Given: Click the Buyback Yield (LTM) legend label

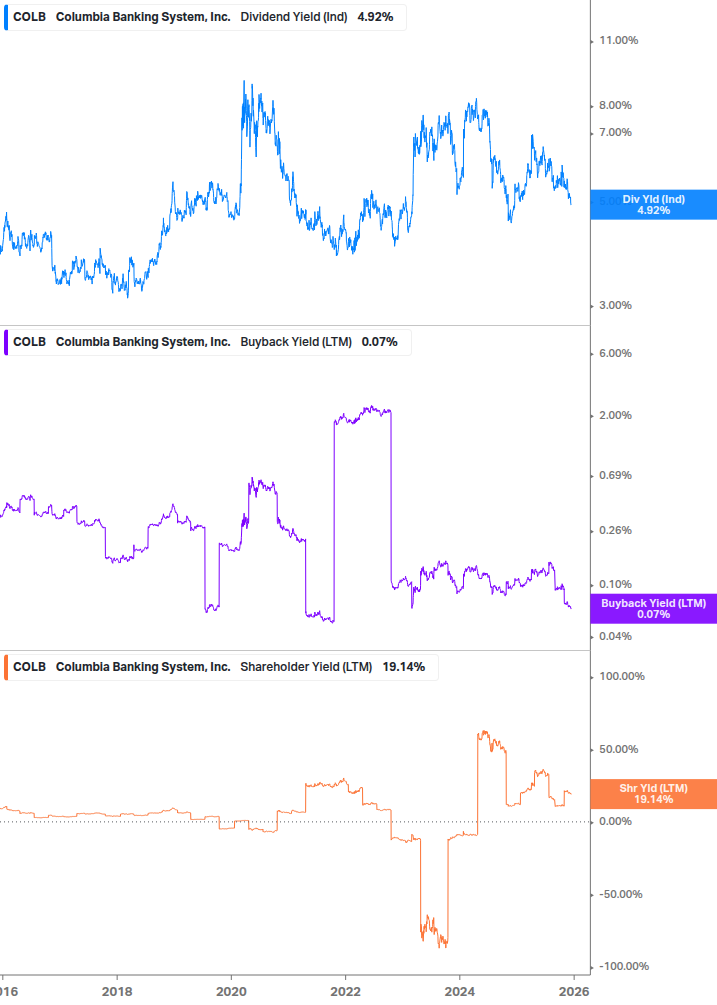Looking at the screenshot, I should 296,342.
